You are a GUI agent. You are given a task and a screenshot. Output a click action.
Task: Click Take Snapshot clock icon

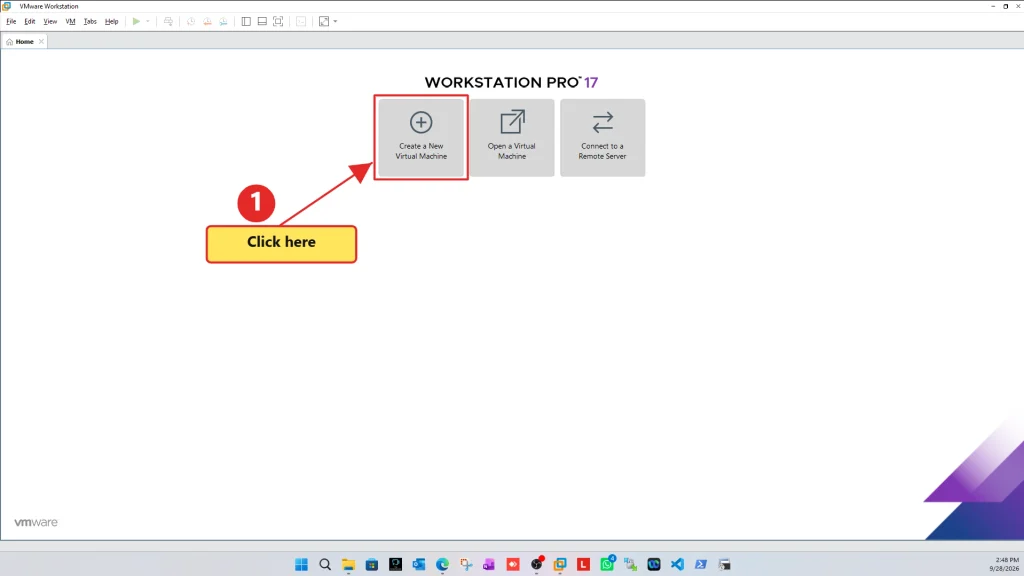pos(191,22)
